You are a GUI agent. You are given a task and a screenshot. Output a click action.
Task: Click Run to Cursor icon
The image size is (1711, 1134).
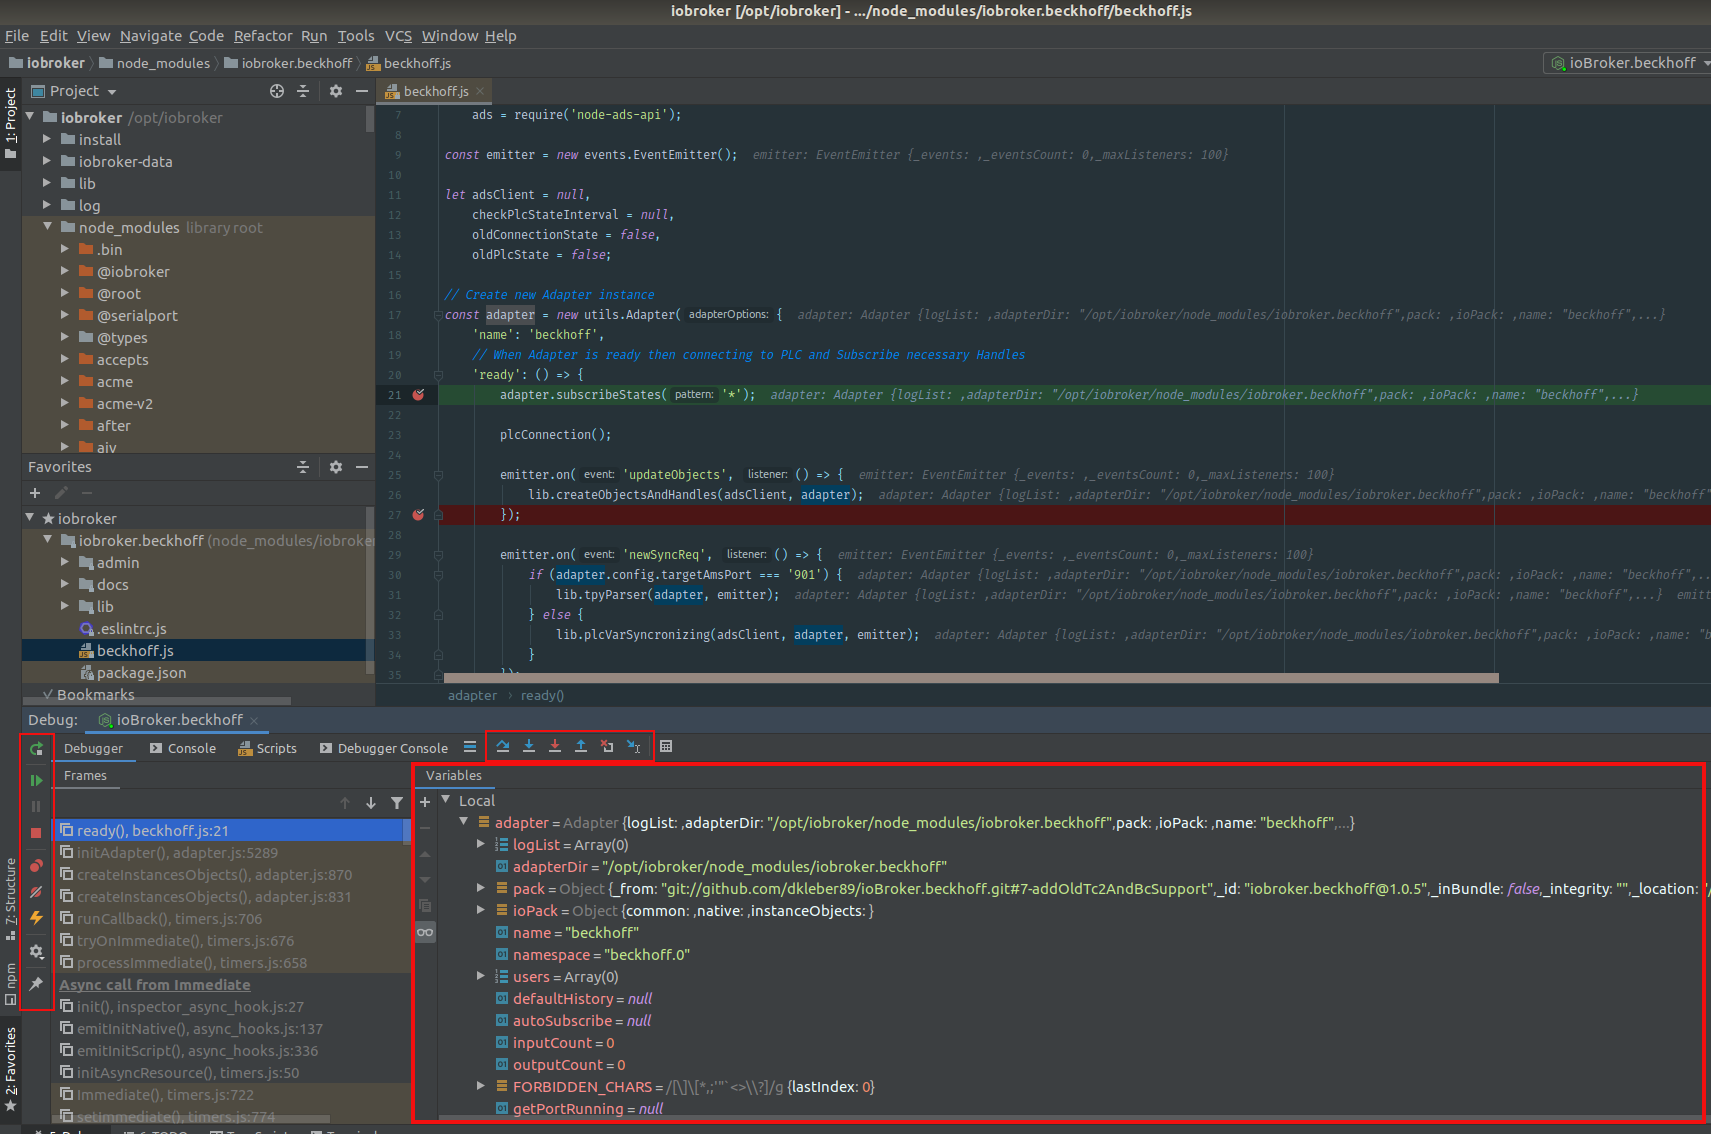633,746
